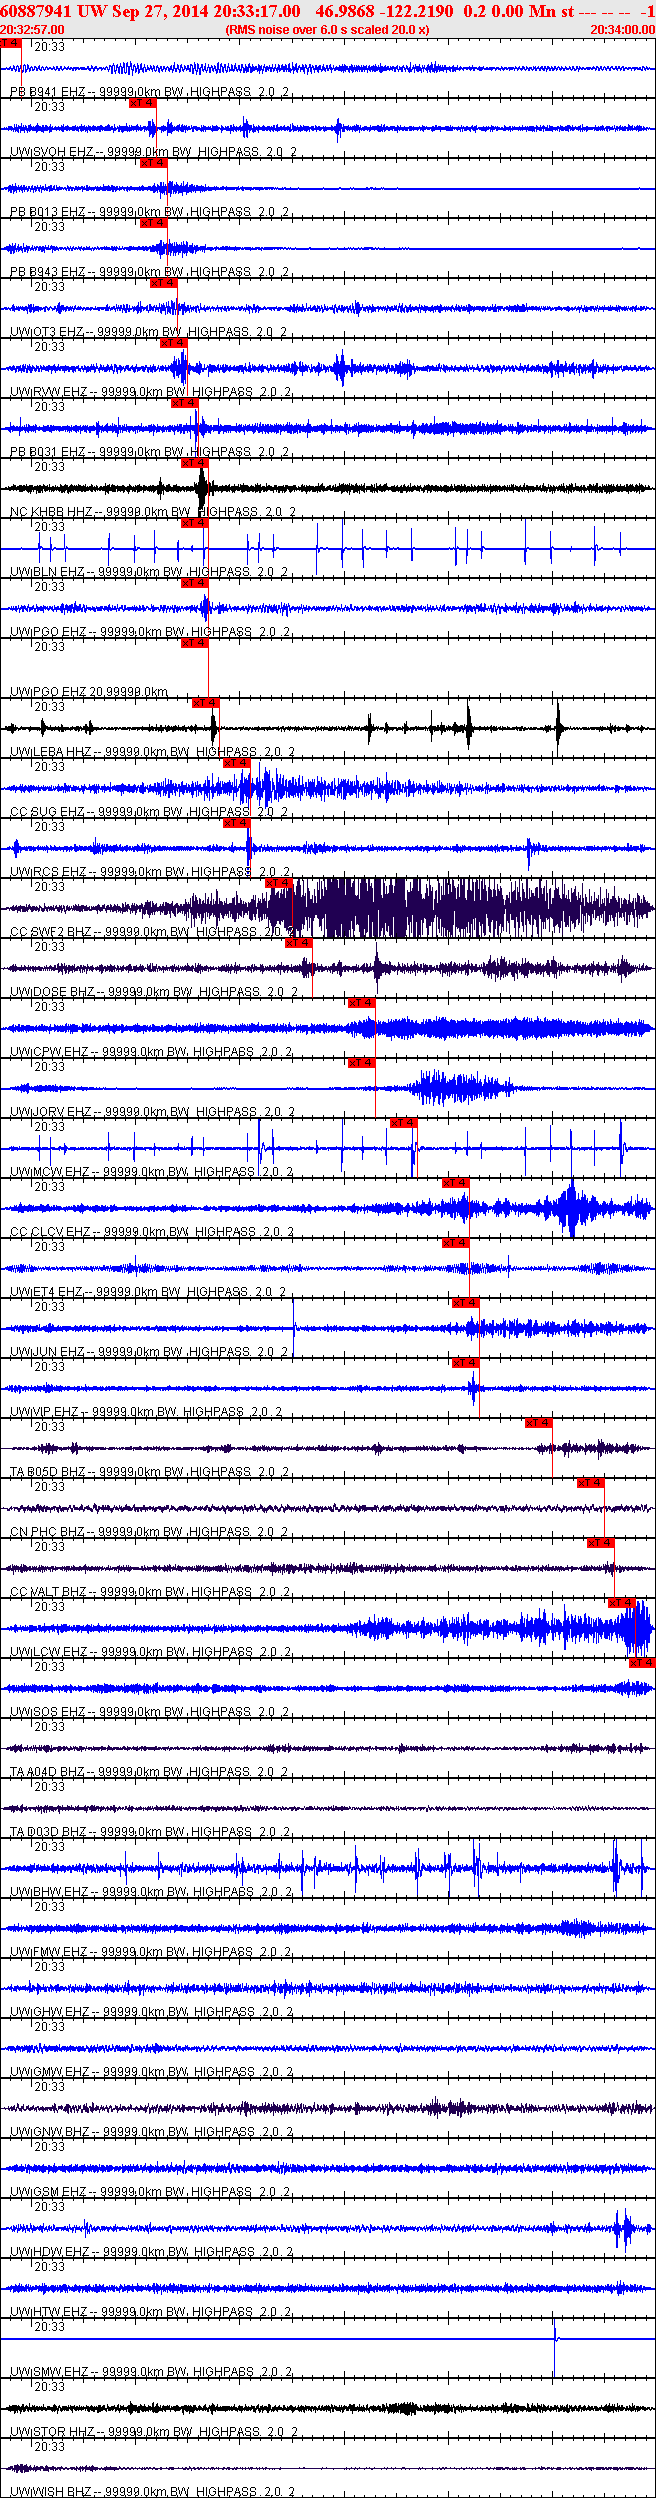Screen dimensions: 656x2498
Task: Click the NC KHBB HHZ trace label
Action: 154,512
